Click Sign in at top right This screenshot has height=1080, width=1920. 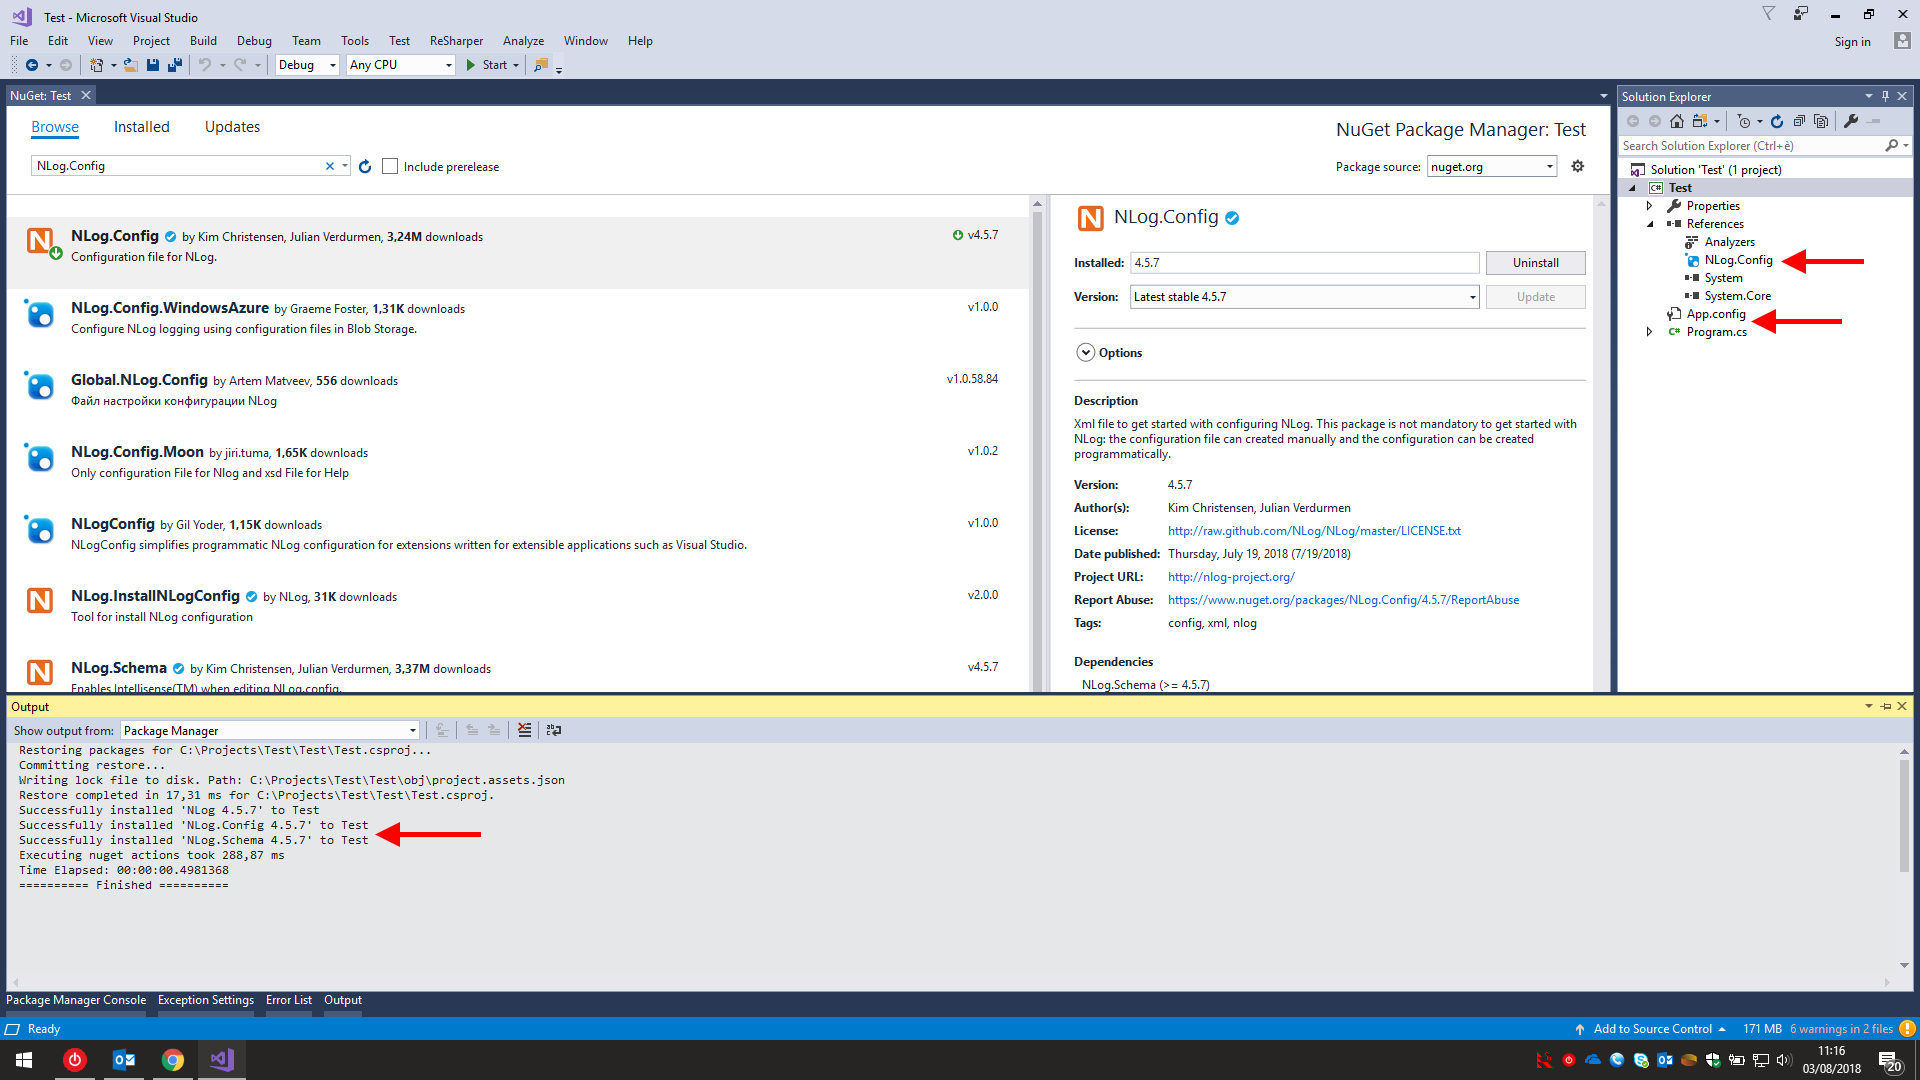1852,42
